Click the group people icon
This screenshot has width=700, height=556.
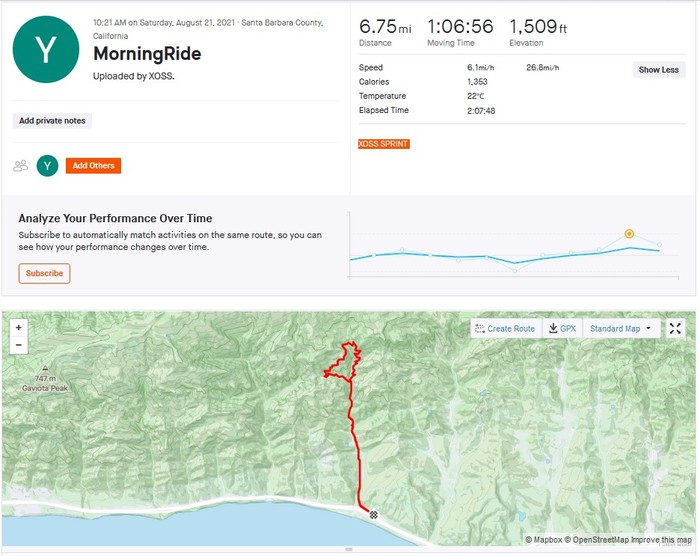(x=20, y=166)
